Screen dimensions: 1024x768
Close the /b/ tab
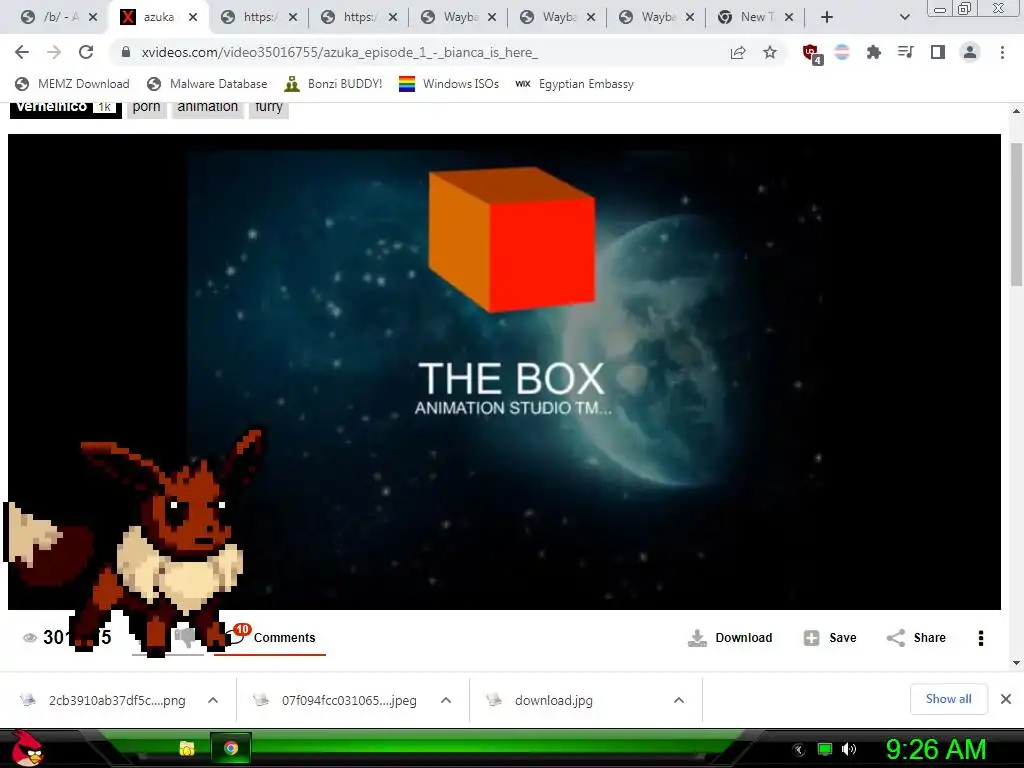pyautogui.click(x=93, y=17)
